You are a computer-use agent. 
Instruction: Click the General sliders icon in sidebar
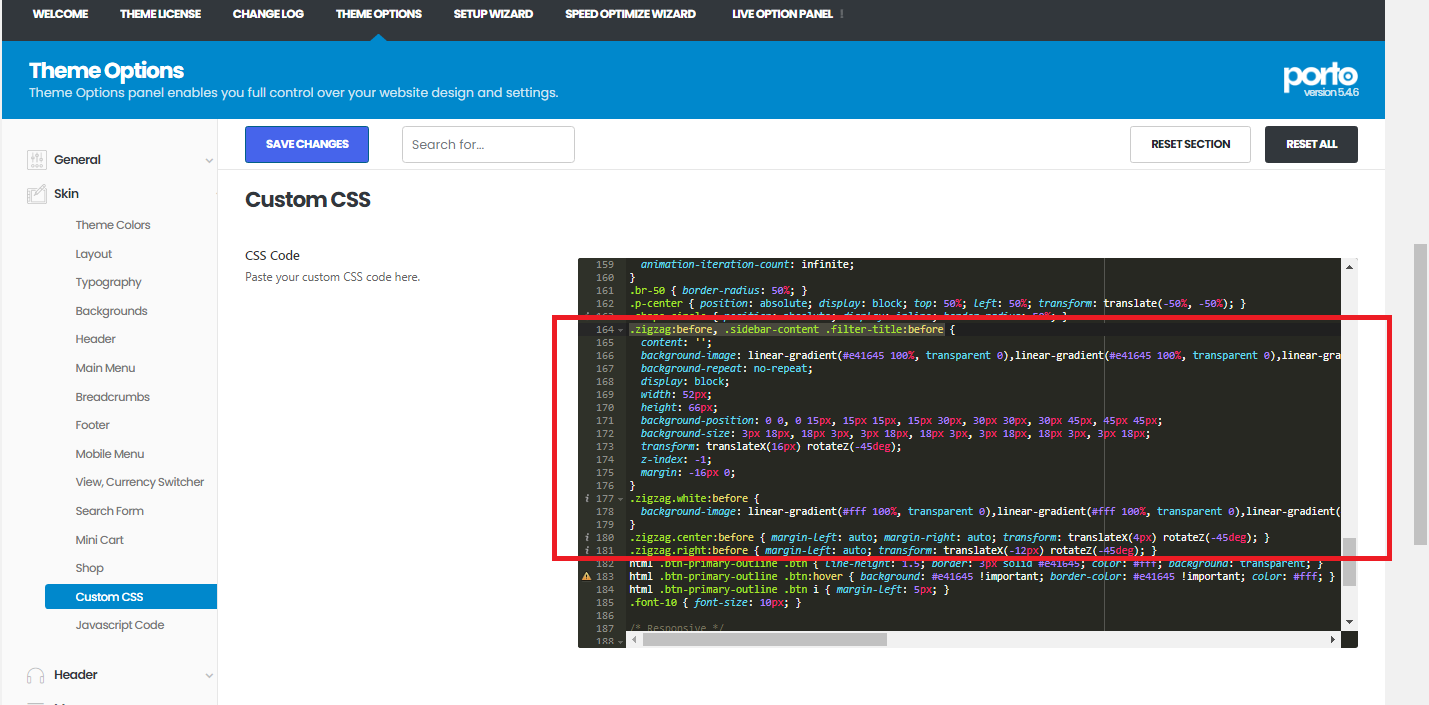click(x=37, y=160)
